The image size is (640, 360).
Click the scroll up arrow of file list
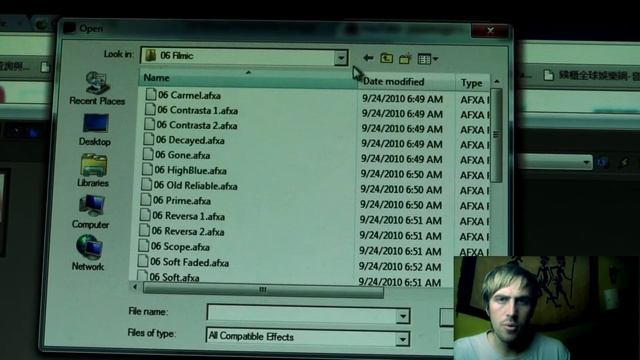497,82
